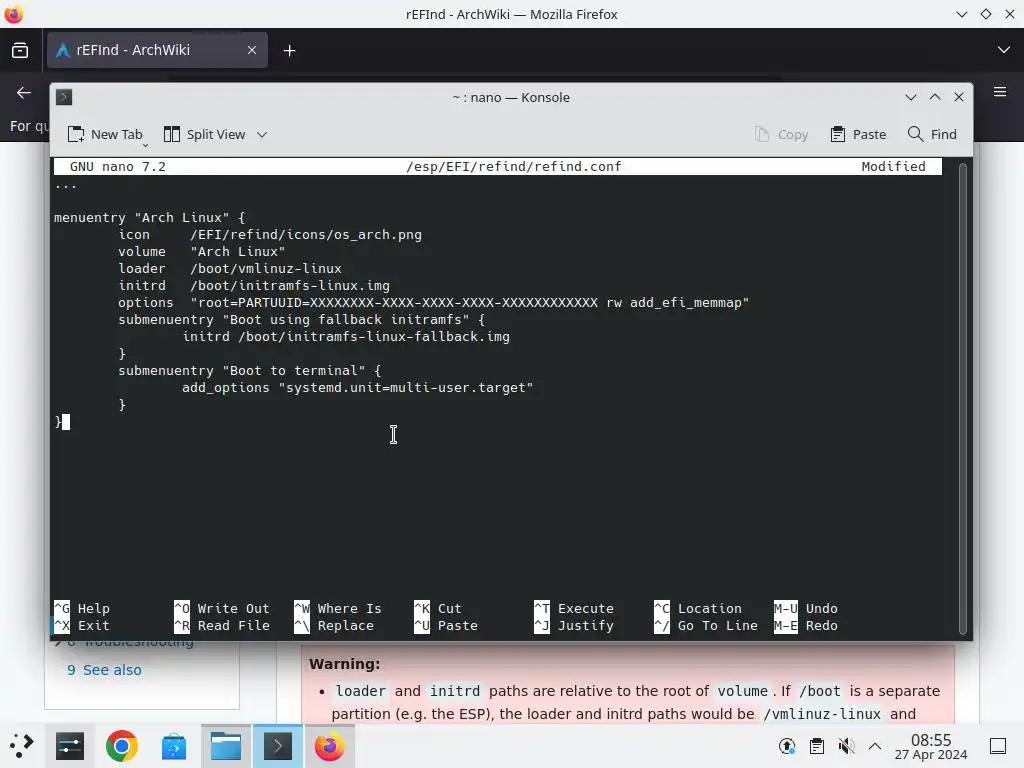Click the '/boot/initramfs-linux.img' initrd path

290,285
